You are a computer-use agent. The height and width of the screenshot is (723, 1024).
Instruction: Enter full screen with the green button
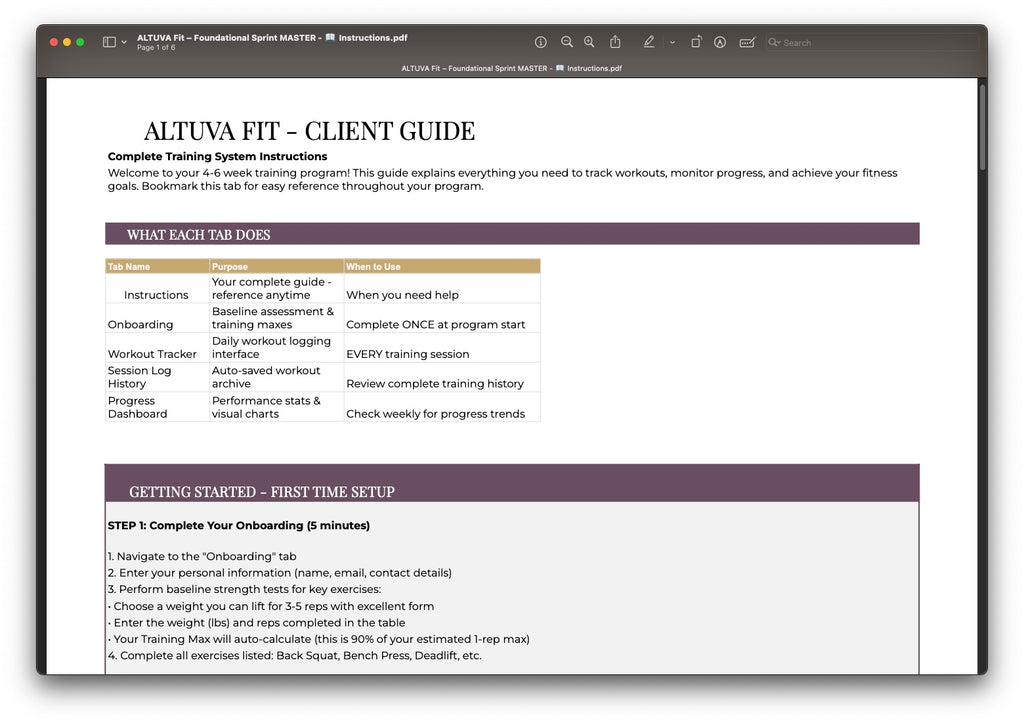click(x=81, y=42)
